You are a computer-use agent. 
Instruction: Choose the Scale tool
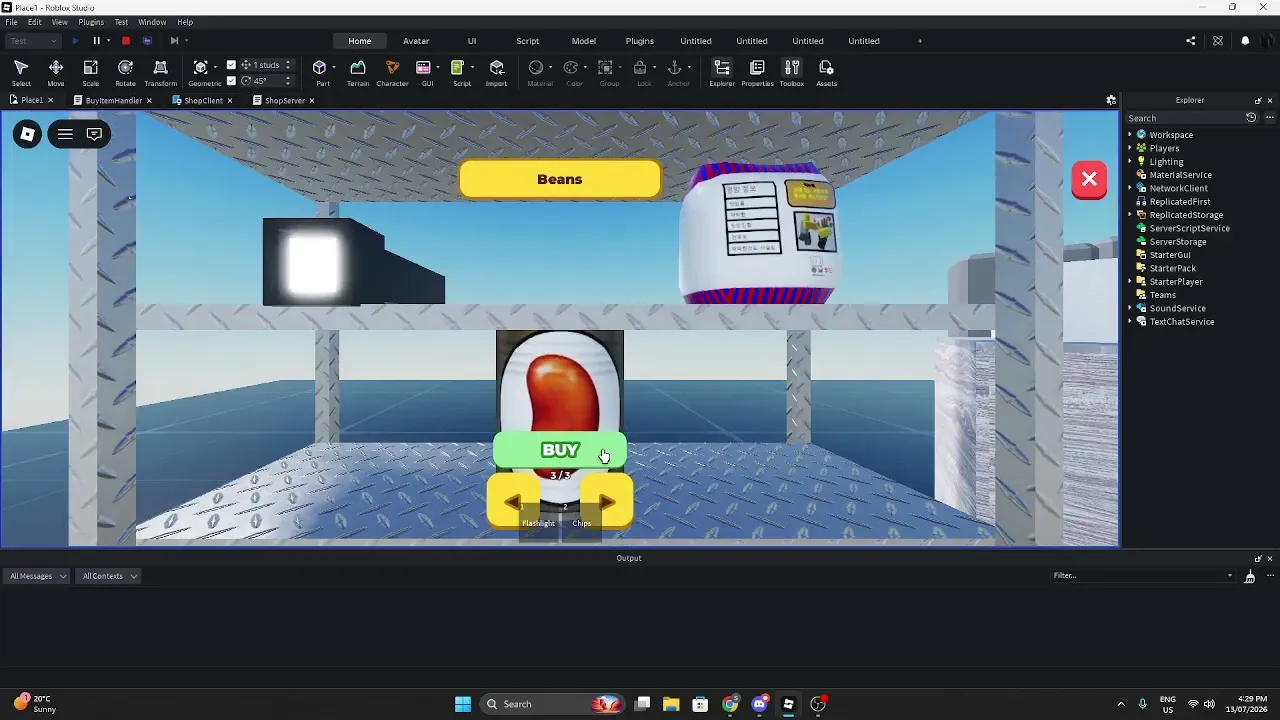(90, 72)
